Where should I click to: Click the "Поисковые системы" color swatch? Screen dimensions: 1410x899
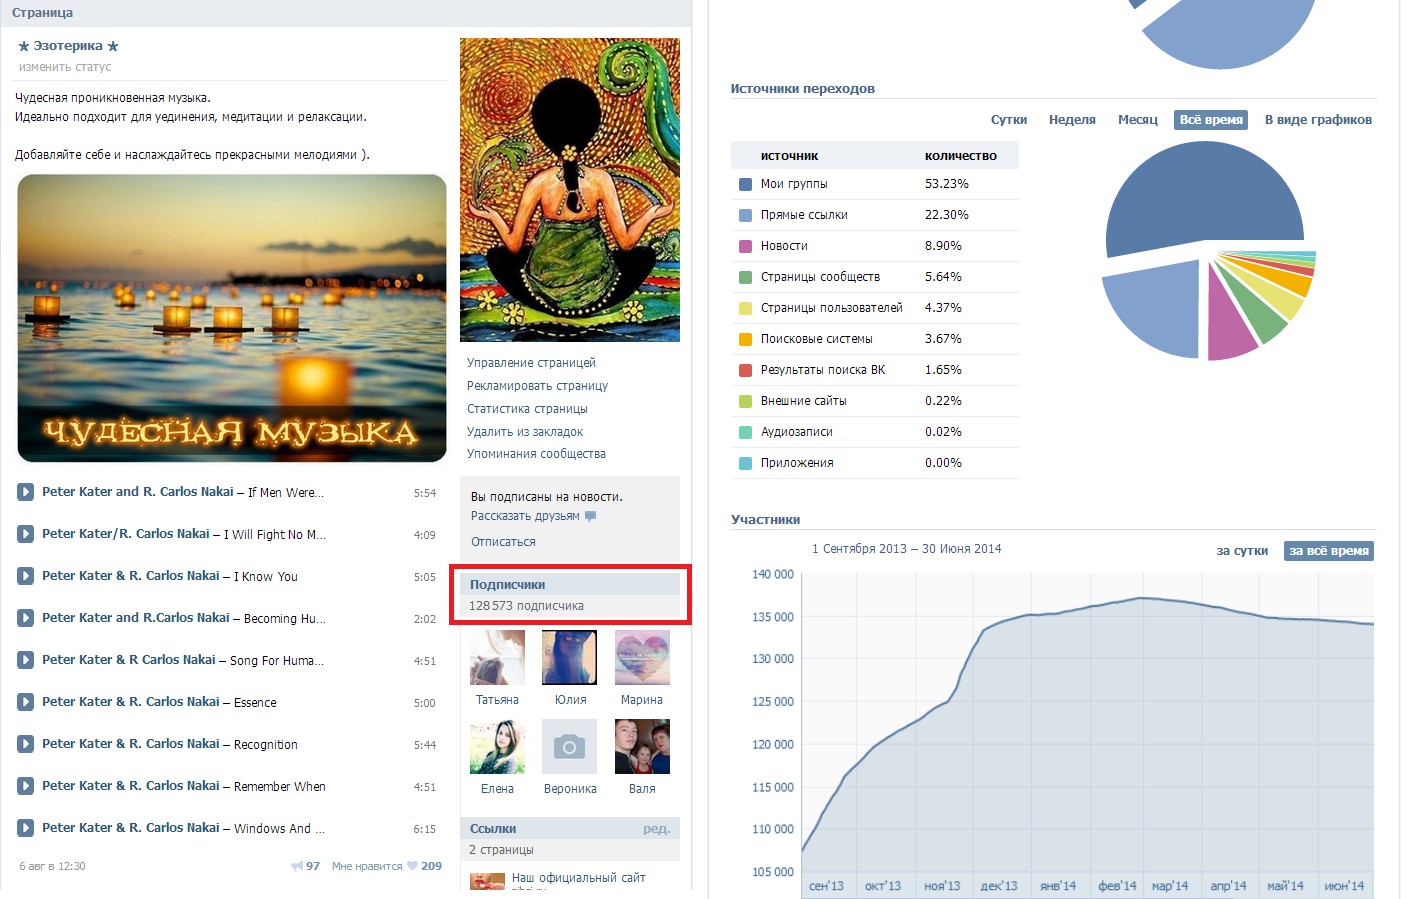(745, 339)
